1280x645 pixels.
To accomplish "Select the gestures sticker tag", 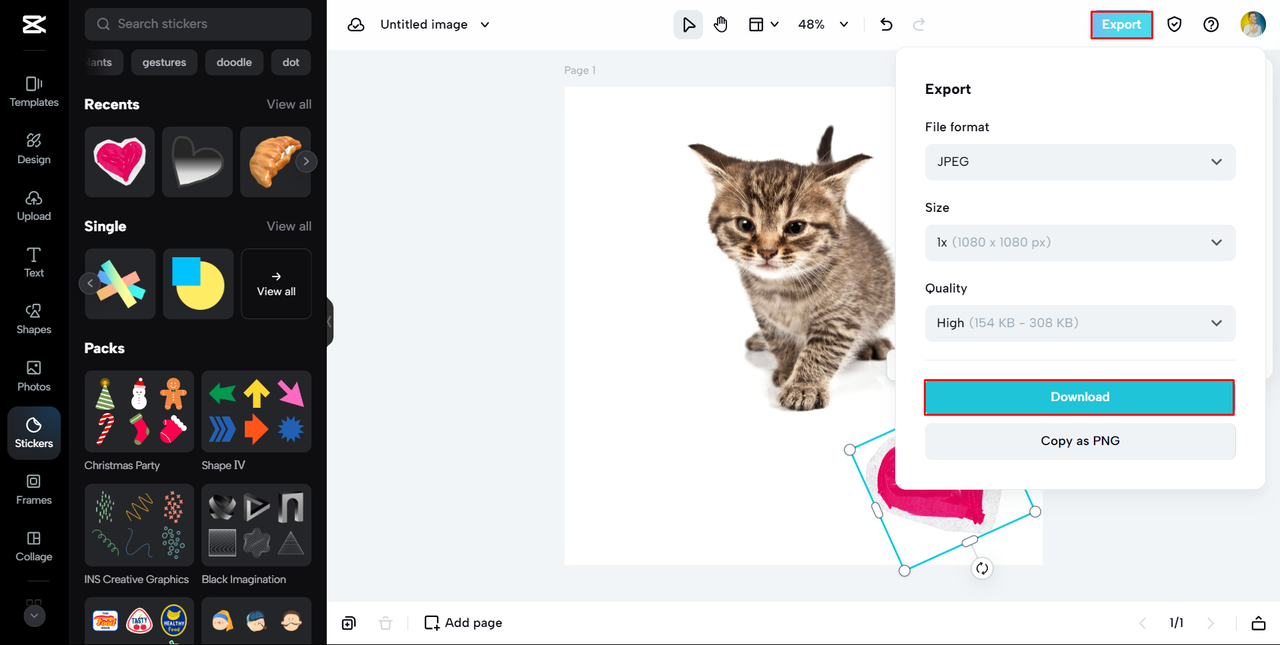I will click(164, 62).
